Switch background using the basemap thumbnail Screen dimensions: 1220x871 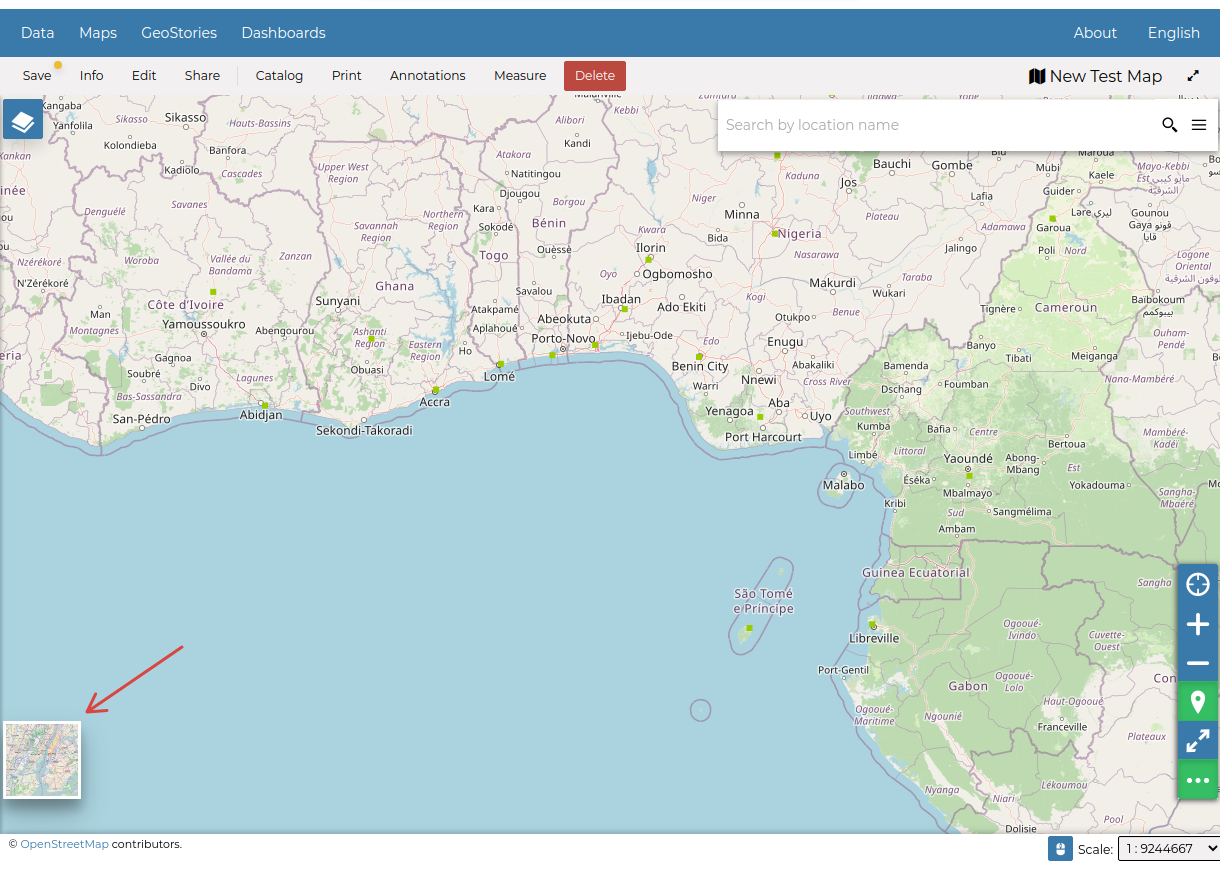(x=42, y=760)
